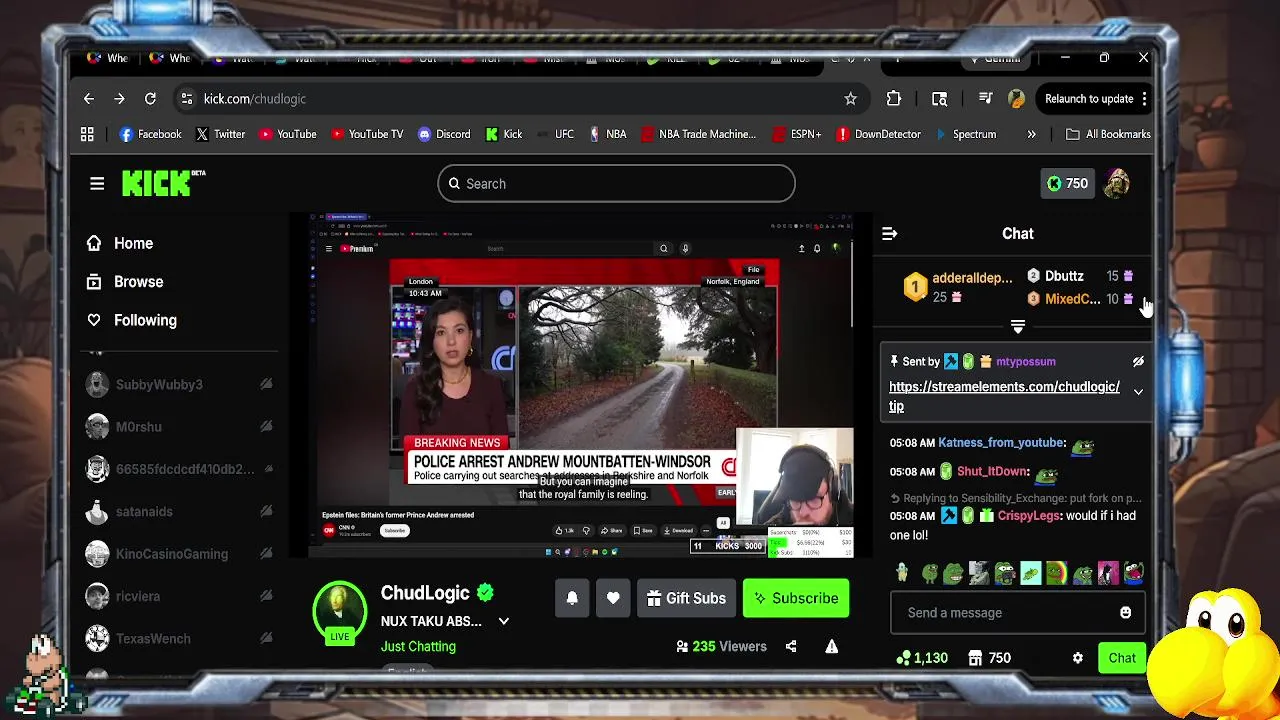The width and height of the screenshot is (1280, 720).
Task: Open Google Lens search icon in toolbar
Action: [x=939, y=99]
